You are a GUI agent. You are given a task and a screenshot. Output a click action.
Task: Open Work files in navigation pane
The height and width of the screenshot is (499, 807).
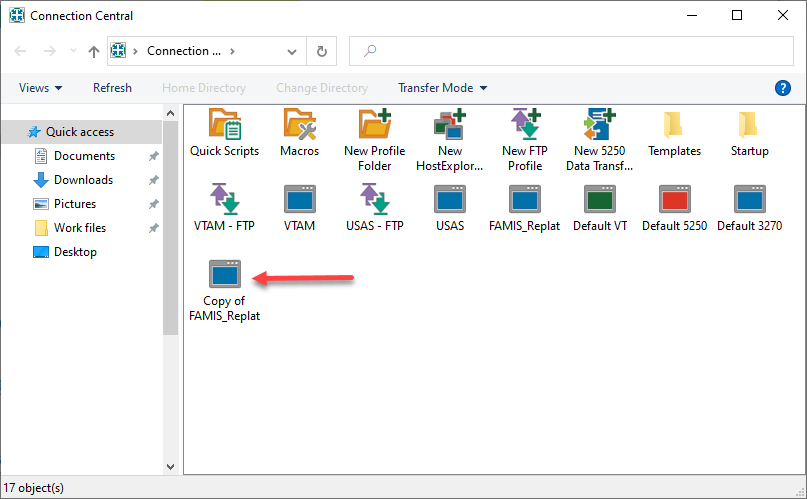[80, 228]
